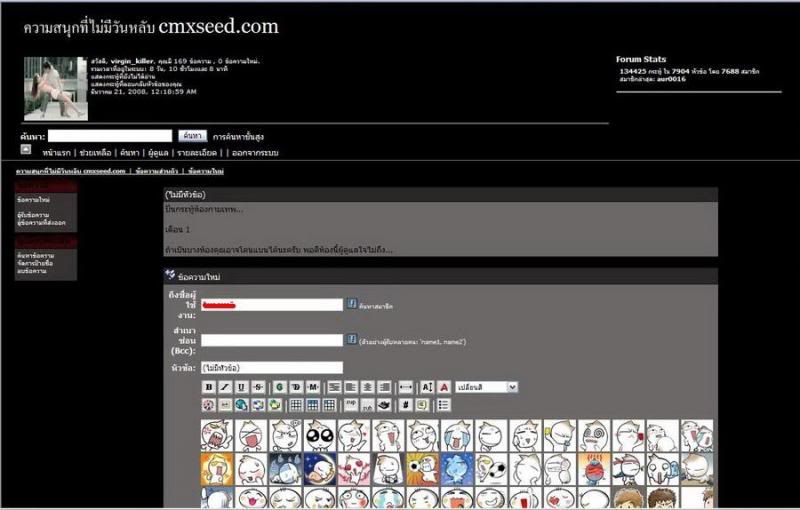Open the รายละเอียด profile menu item
The height and width of the screenshot is (510, 800).
[x=197, y=152]
